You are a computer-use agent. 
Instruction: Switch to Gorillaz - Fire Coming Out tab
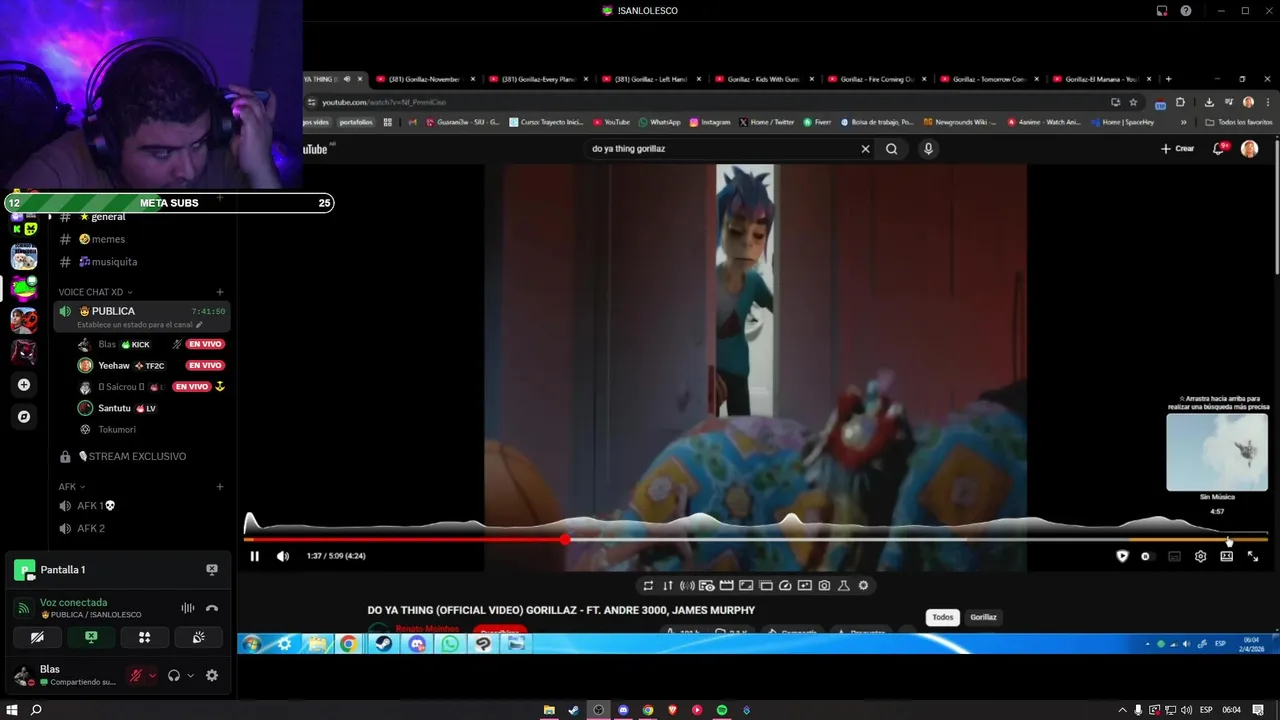pyautogui.click(x=879, y=79)
